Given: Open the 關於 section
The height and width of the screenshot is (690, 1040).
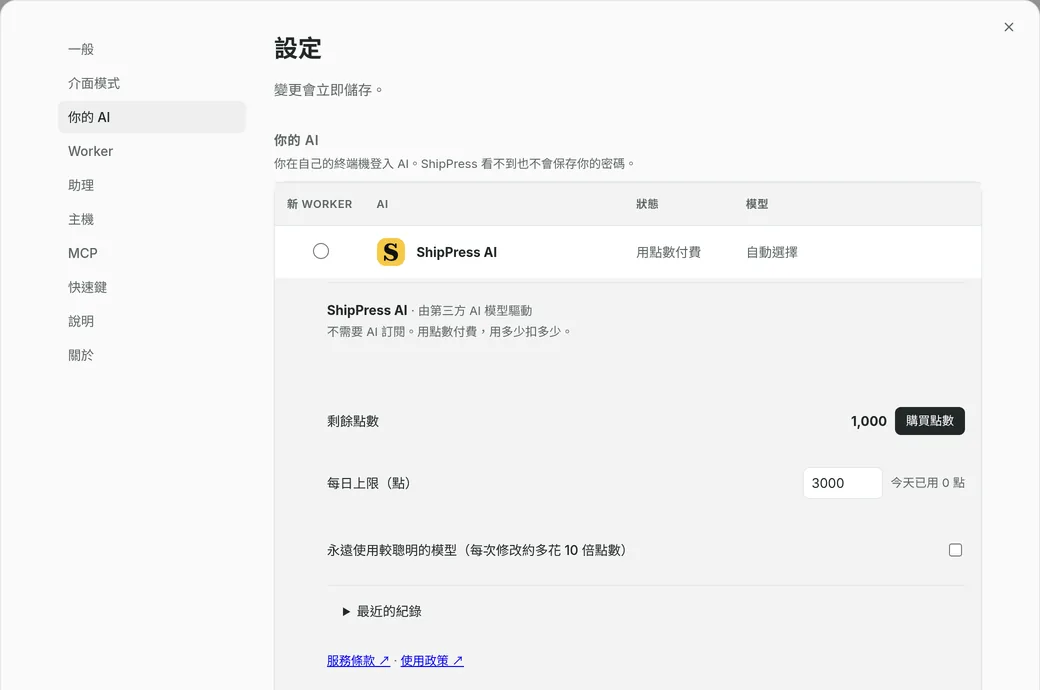Looking at the screenshot, I should click(x=81, y=355).
